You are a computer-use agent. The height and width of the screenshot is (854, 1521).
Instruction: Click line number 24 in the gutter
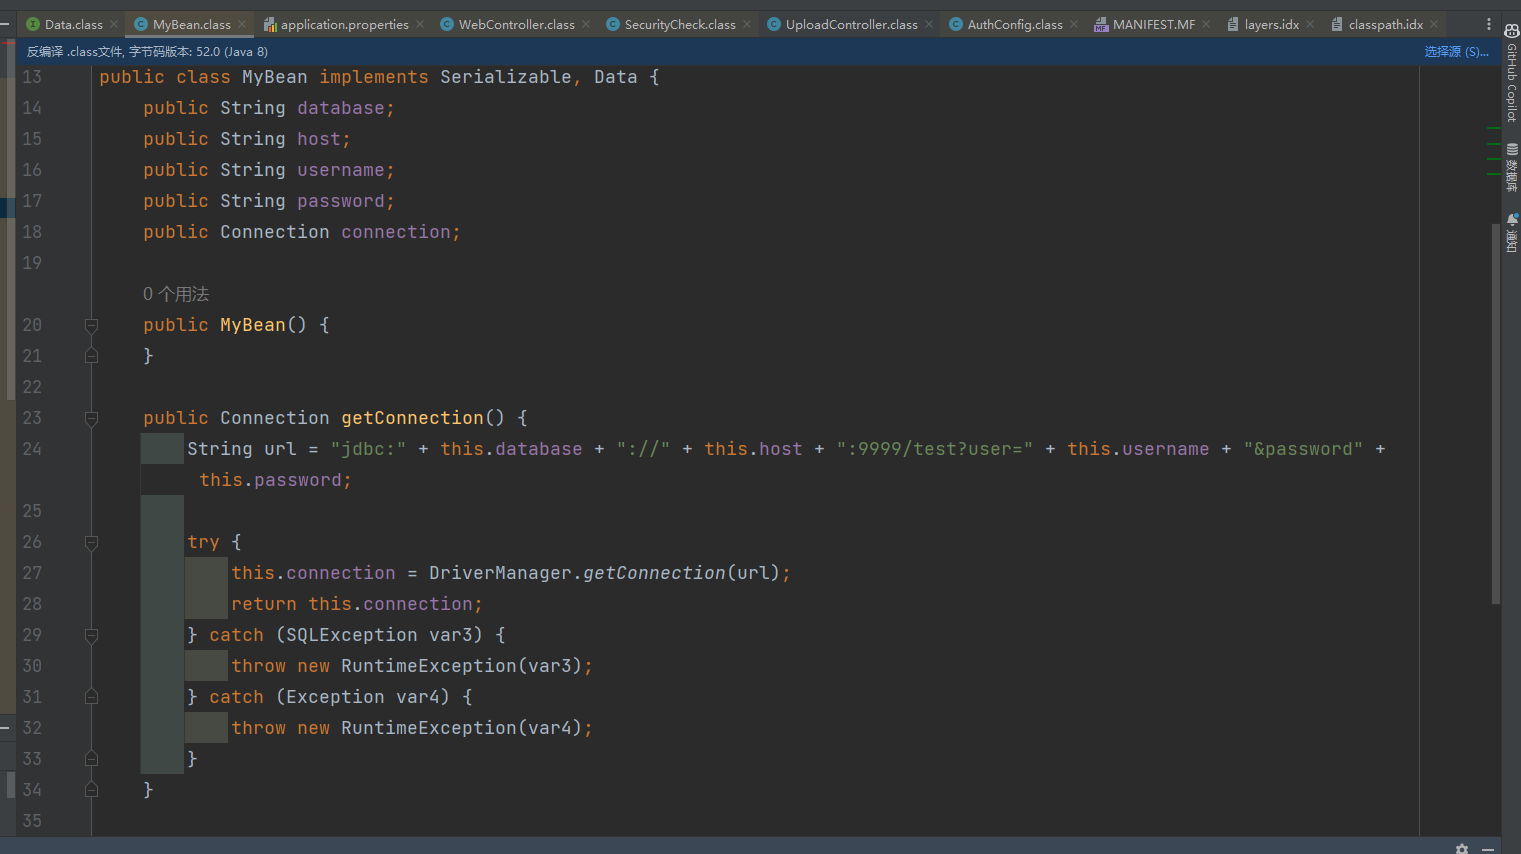[32, 449]
